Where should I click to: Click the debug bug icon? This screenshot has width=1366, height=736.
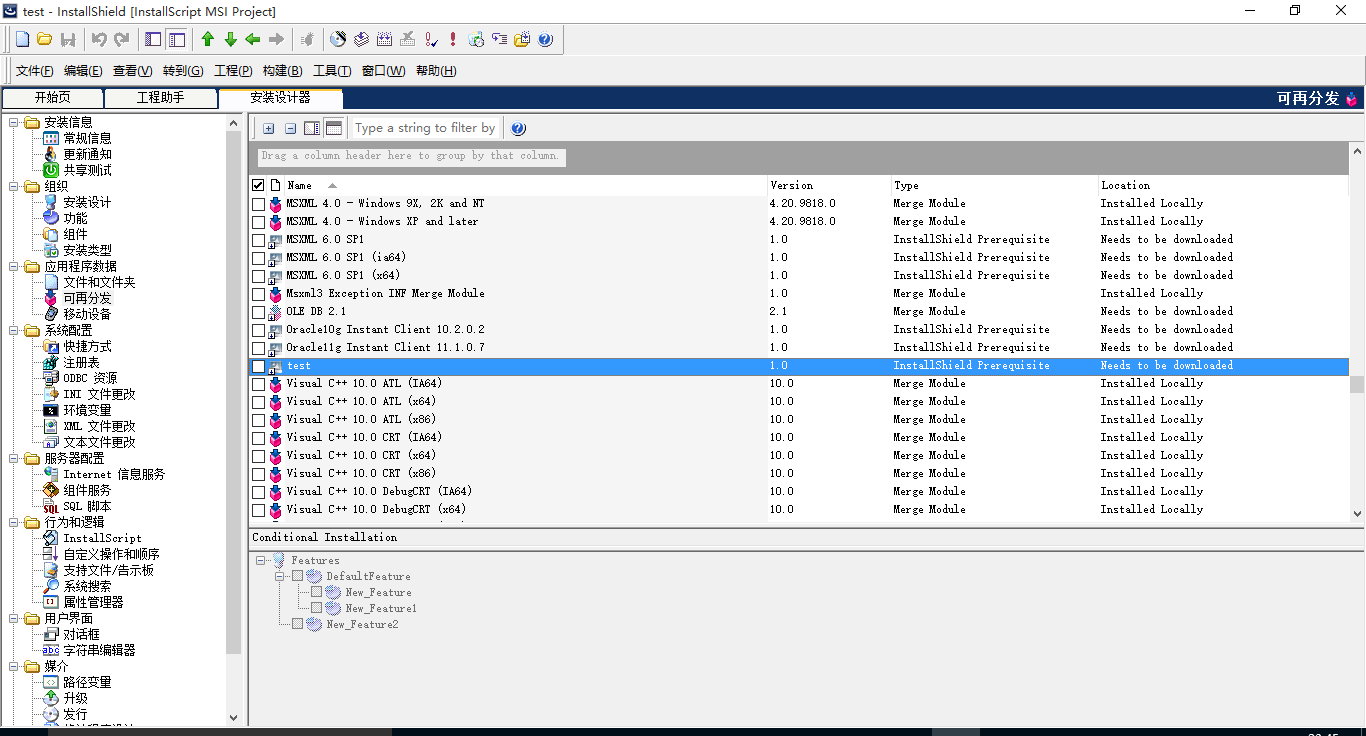(x=307, y=39)
